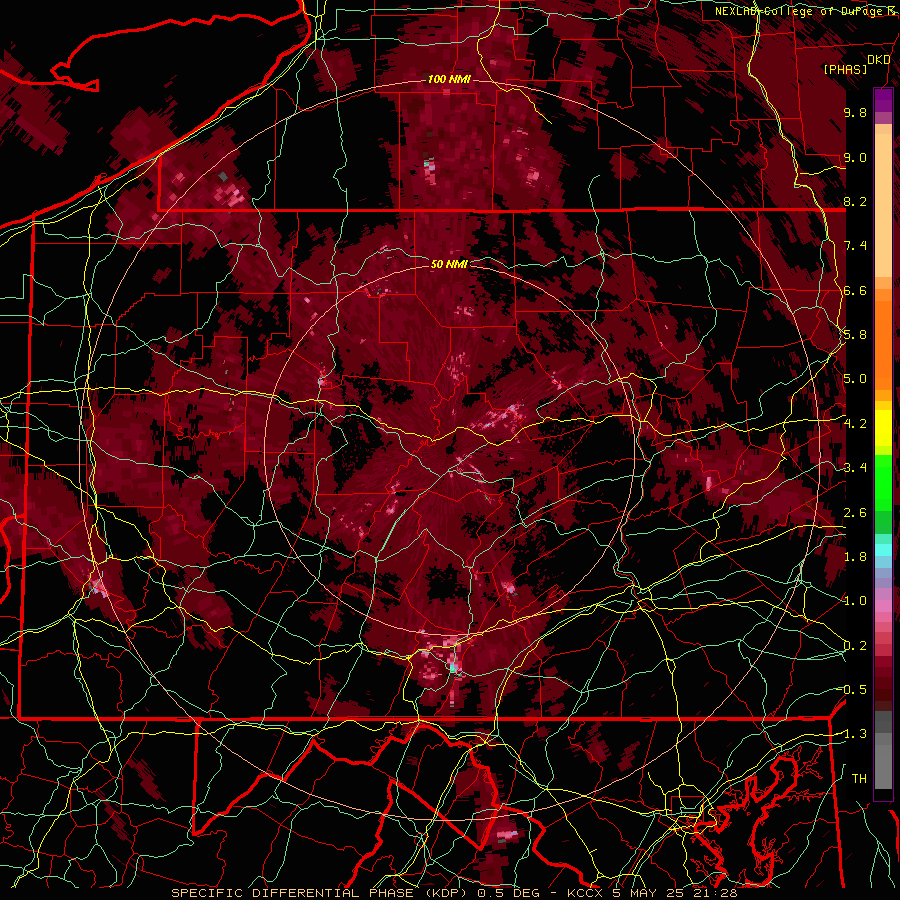Viewport: 900px width, 900px height.
Task: Click the [PHAS] legend unit label
Action: [845, 69]
